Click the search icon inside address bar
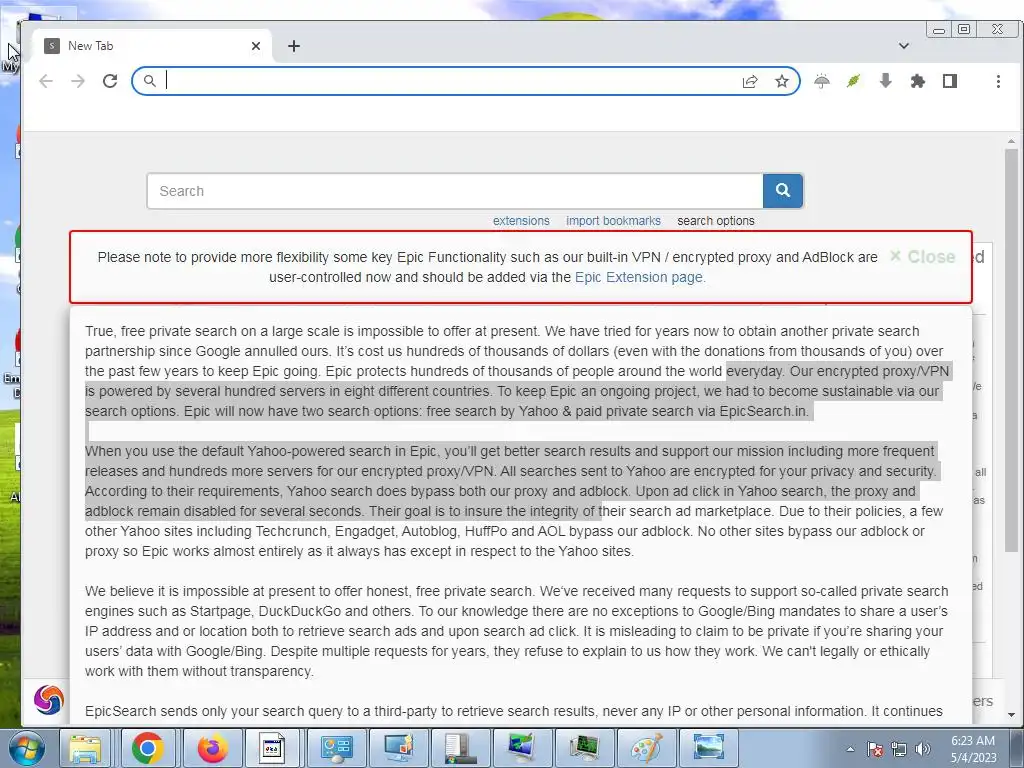 [x=150, y=81]
